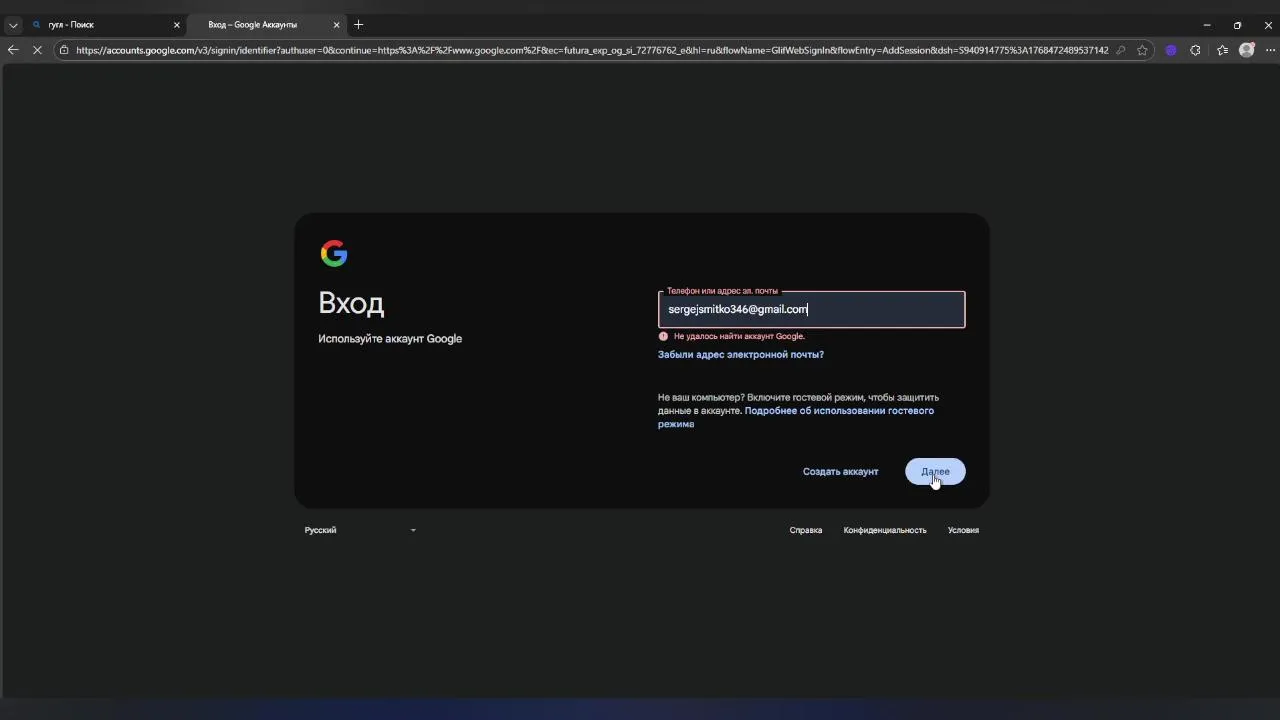The width and height of the screenshot is (1280, 720).
Task: Open the browser settings and more menu
Action: (1268, 50)
